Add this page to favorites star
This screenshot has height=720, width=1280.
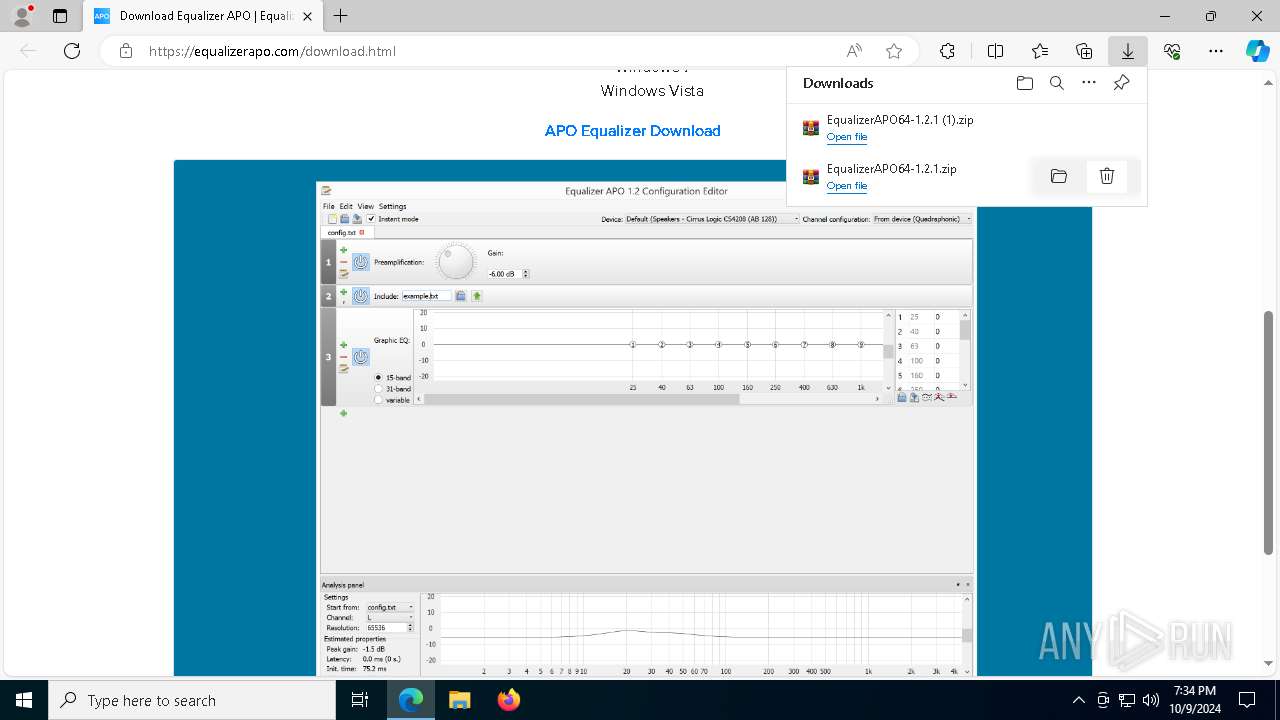coord(894,51)
